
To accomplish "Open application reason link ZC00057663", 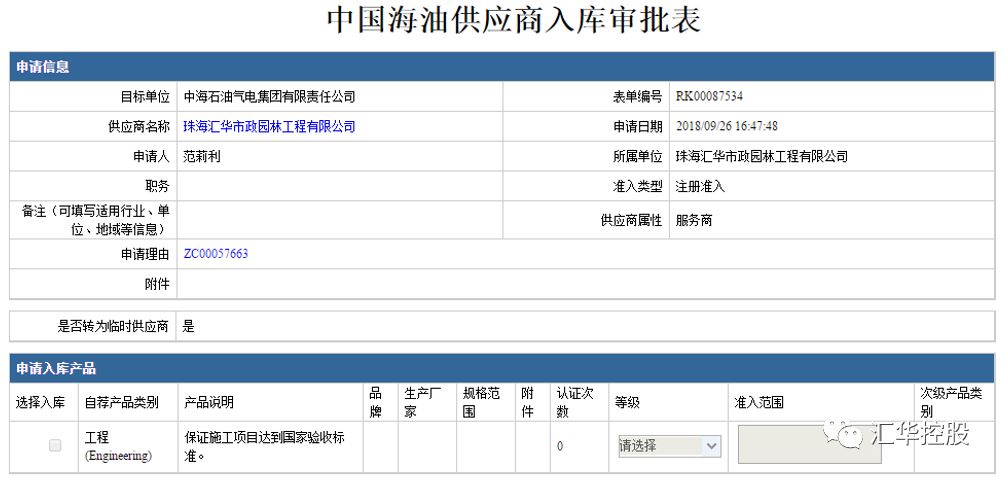I will [x=215, y=254].
